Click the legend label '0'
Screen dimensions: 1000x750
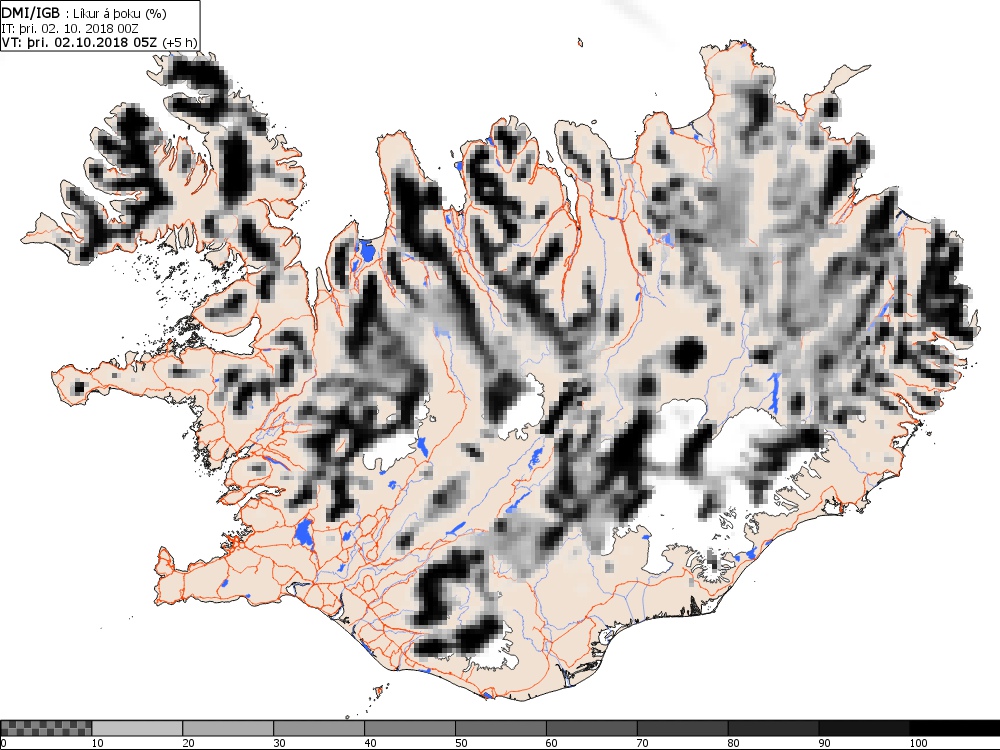click(x=3, y=743)
